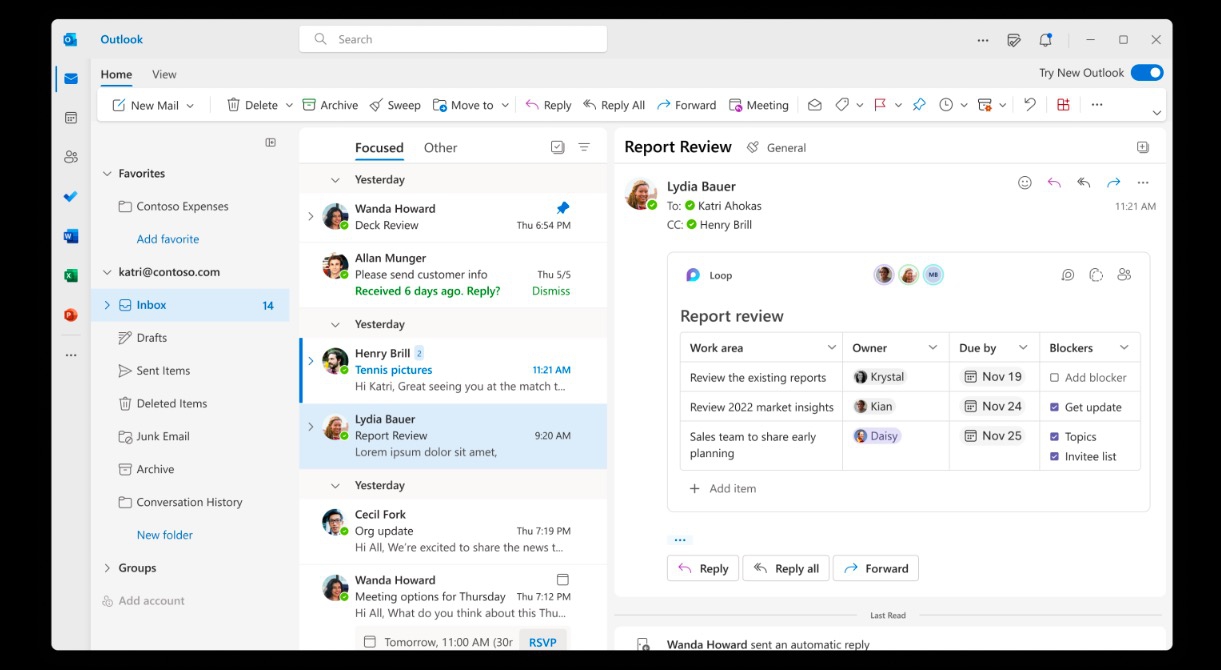Add emoji reaction to Lydia Bauer's email
The width and height of the screenshot is (1221, 670).
click(x=1024, y=183)
